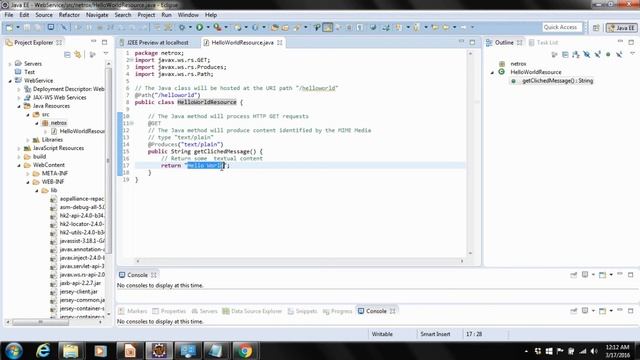Open the Navigate menu
This screenshot has height=360, width=640.
coord(97,15)
